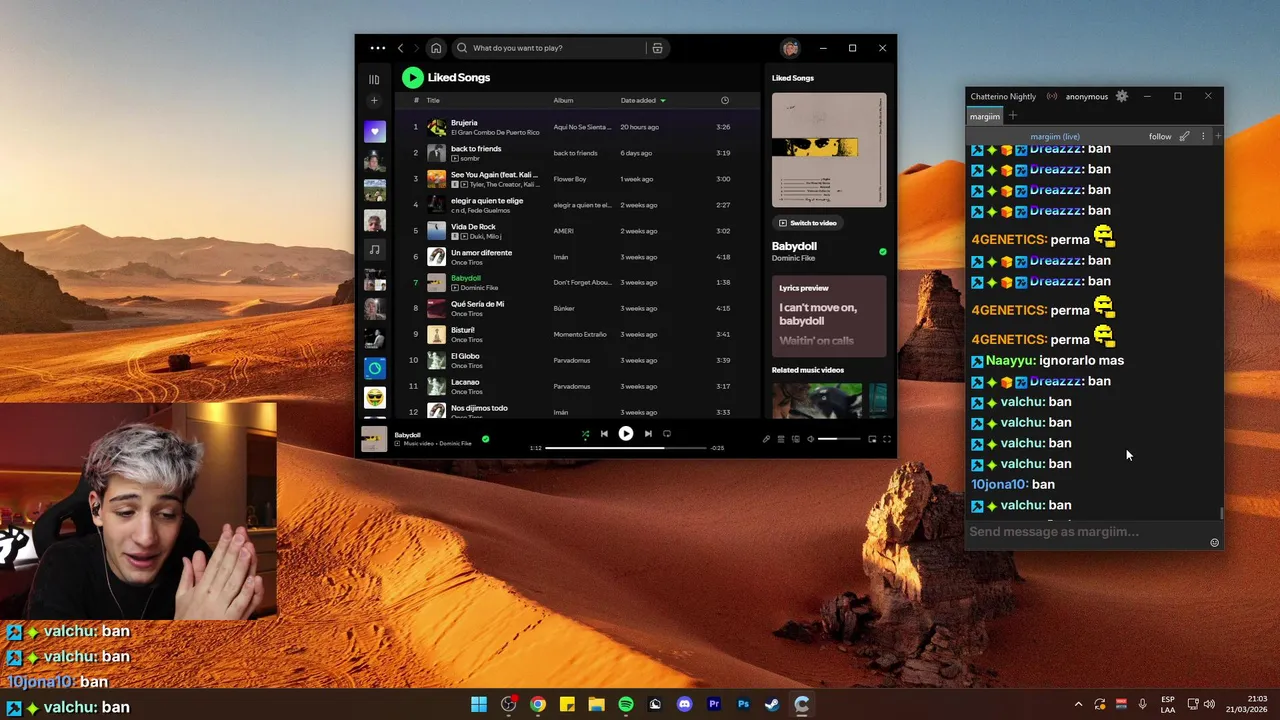Open Chrome from taskbar
This screenshot has height=720, width=1280.
point(538,704)
